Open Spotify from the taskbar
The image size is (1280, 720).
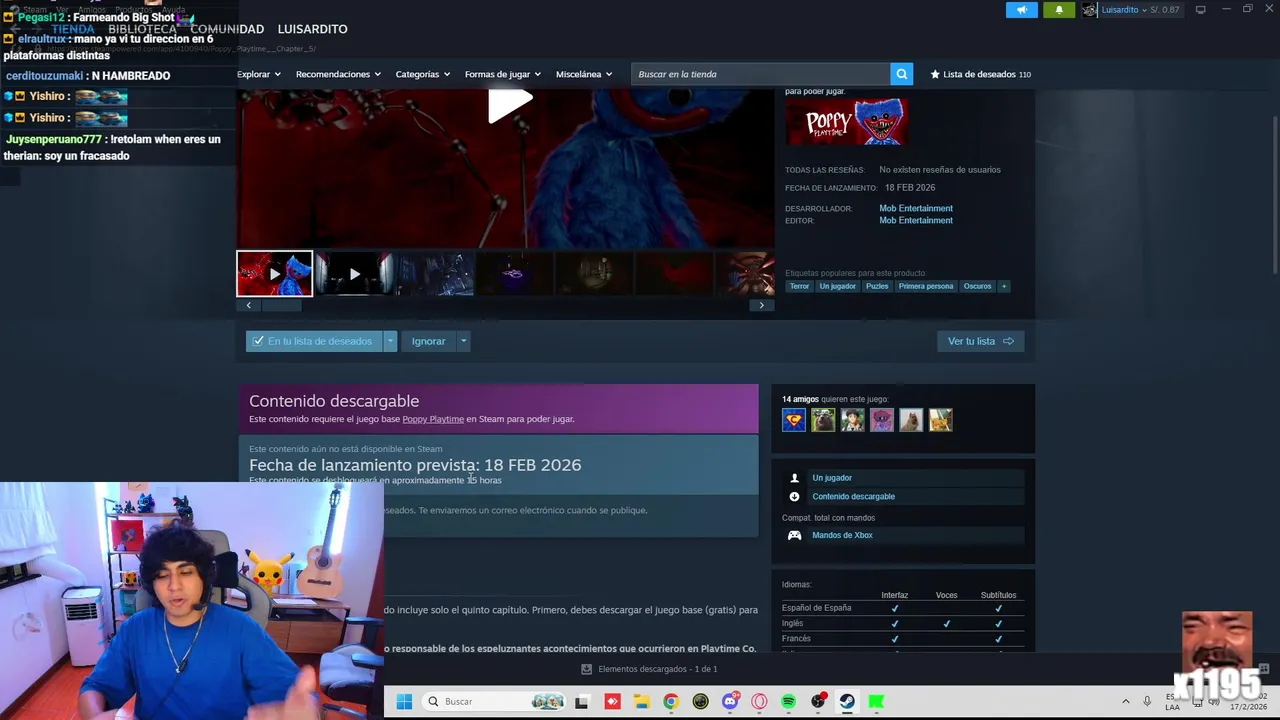tap(789, 702)
